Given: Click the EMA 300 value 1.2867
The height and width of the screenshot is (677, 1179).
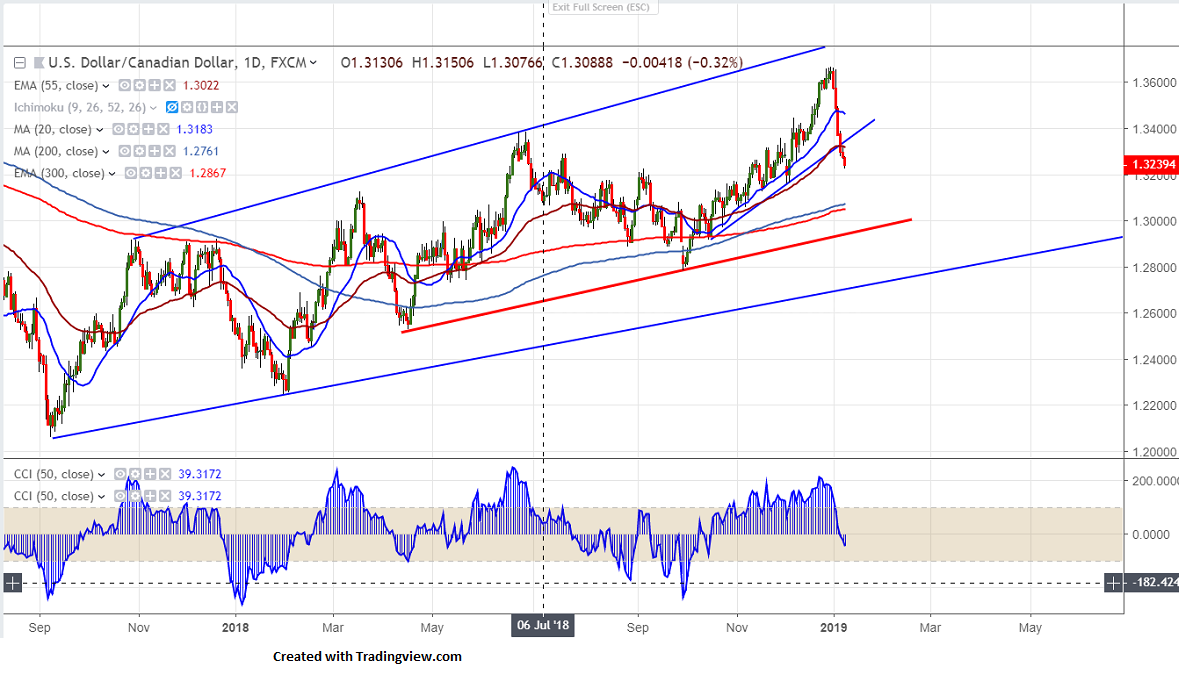Looking at the screenshot, I should point(208,173).
